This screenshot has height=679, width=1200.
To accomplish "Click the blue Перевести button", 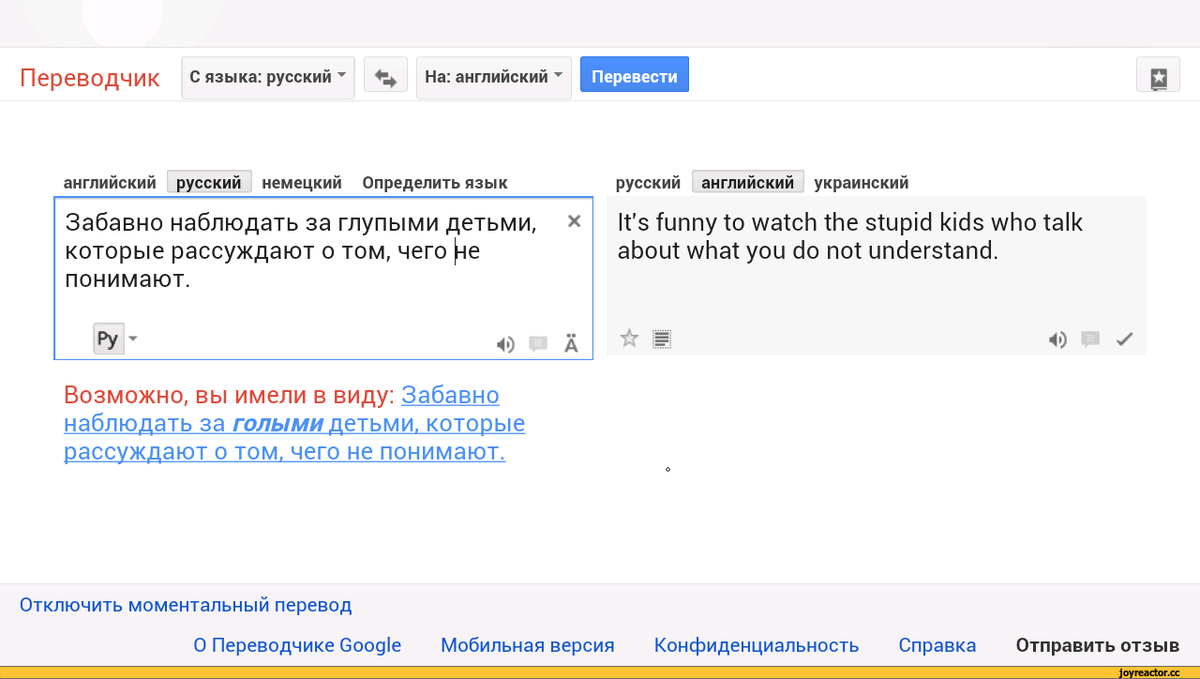I will (635, 76).
